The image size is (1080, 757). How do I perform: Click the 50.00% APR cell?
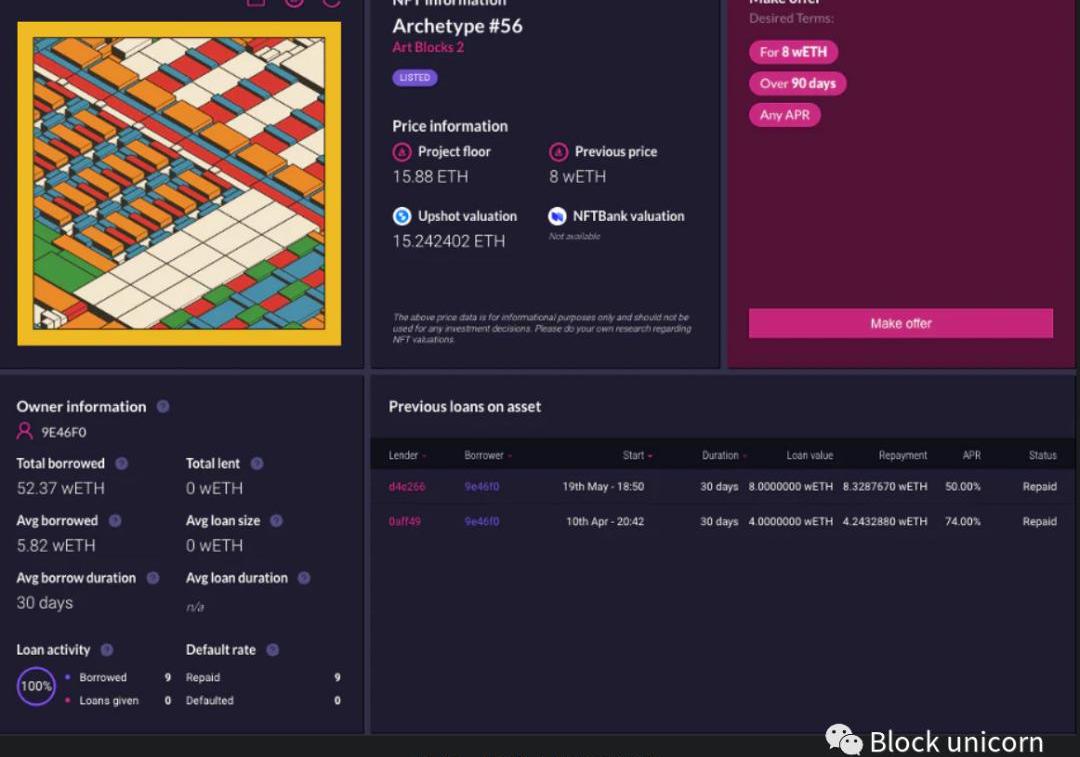tap(963, 486)
